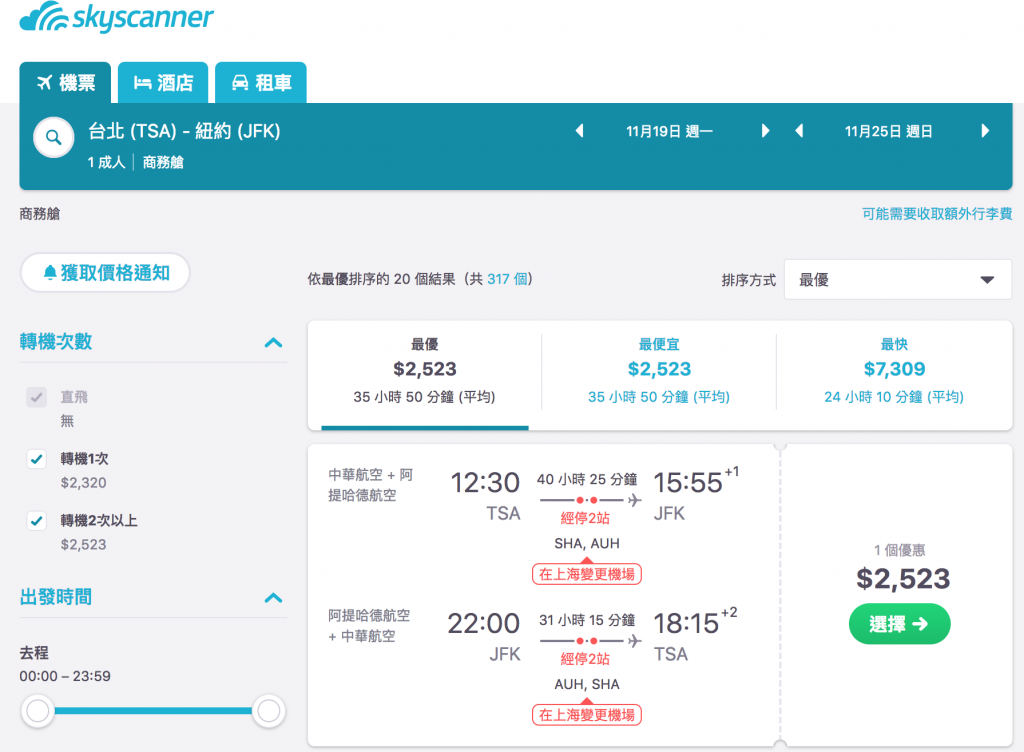The image size is (1024, 752).
Task: Switch to the 酒店 hotels tab
Action: coord(163,83)
